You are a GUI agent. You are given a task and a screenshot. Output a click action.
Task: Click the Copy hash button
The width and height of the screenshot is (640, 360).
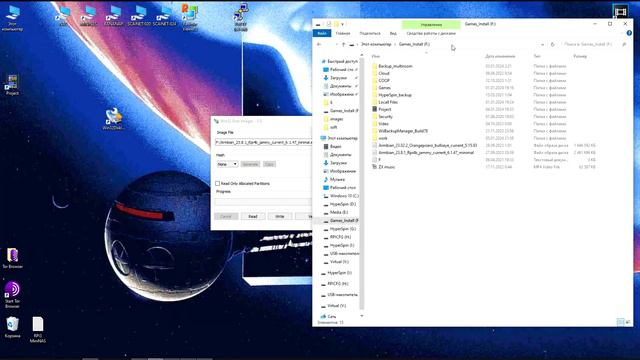coord(269,164)
